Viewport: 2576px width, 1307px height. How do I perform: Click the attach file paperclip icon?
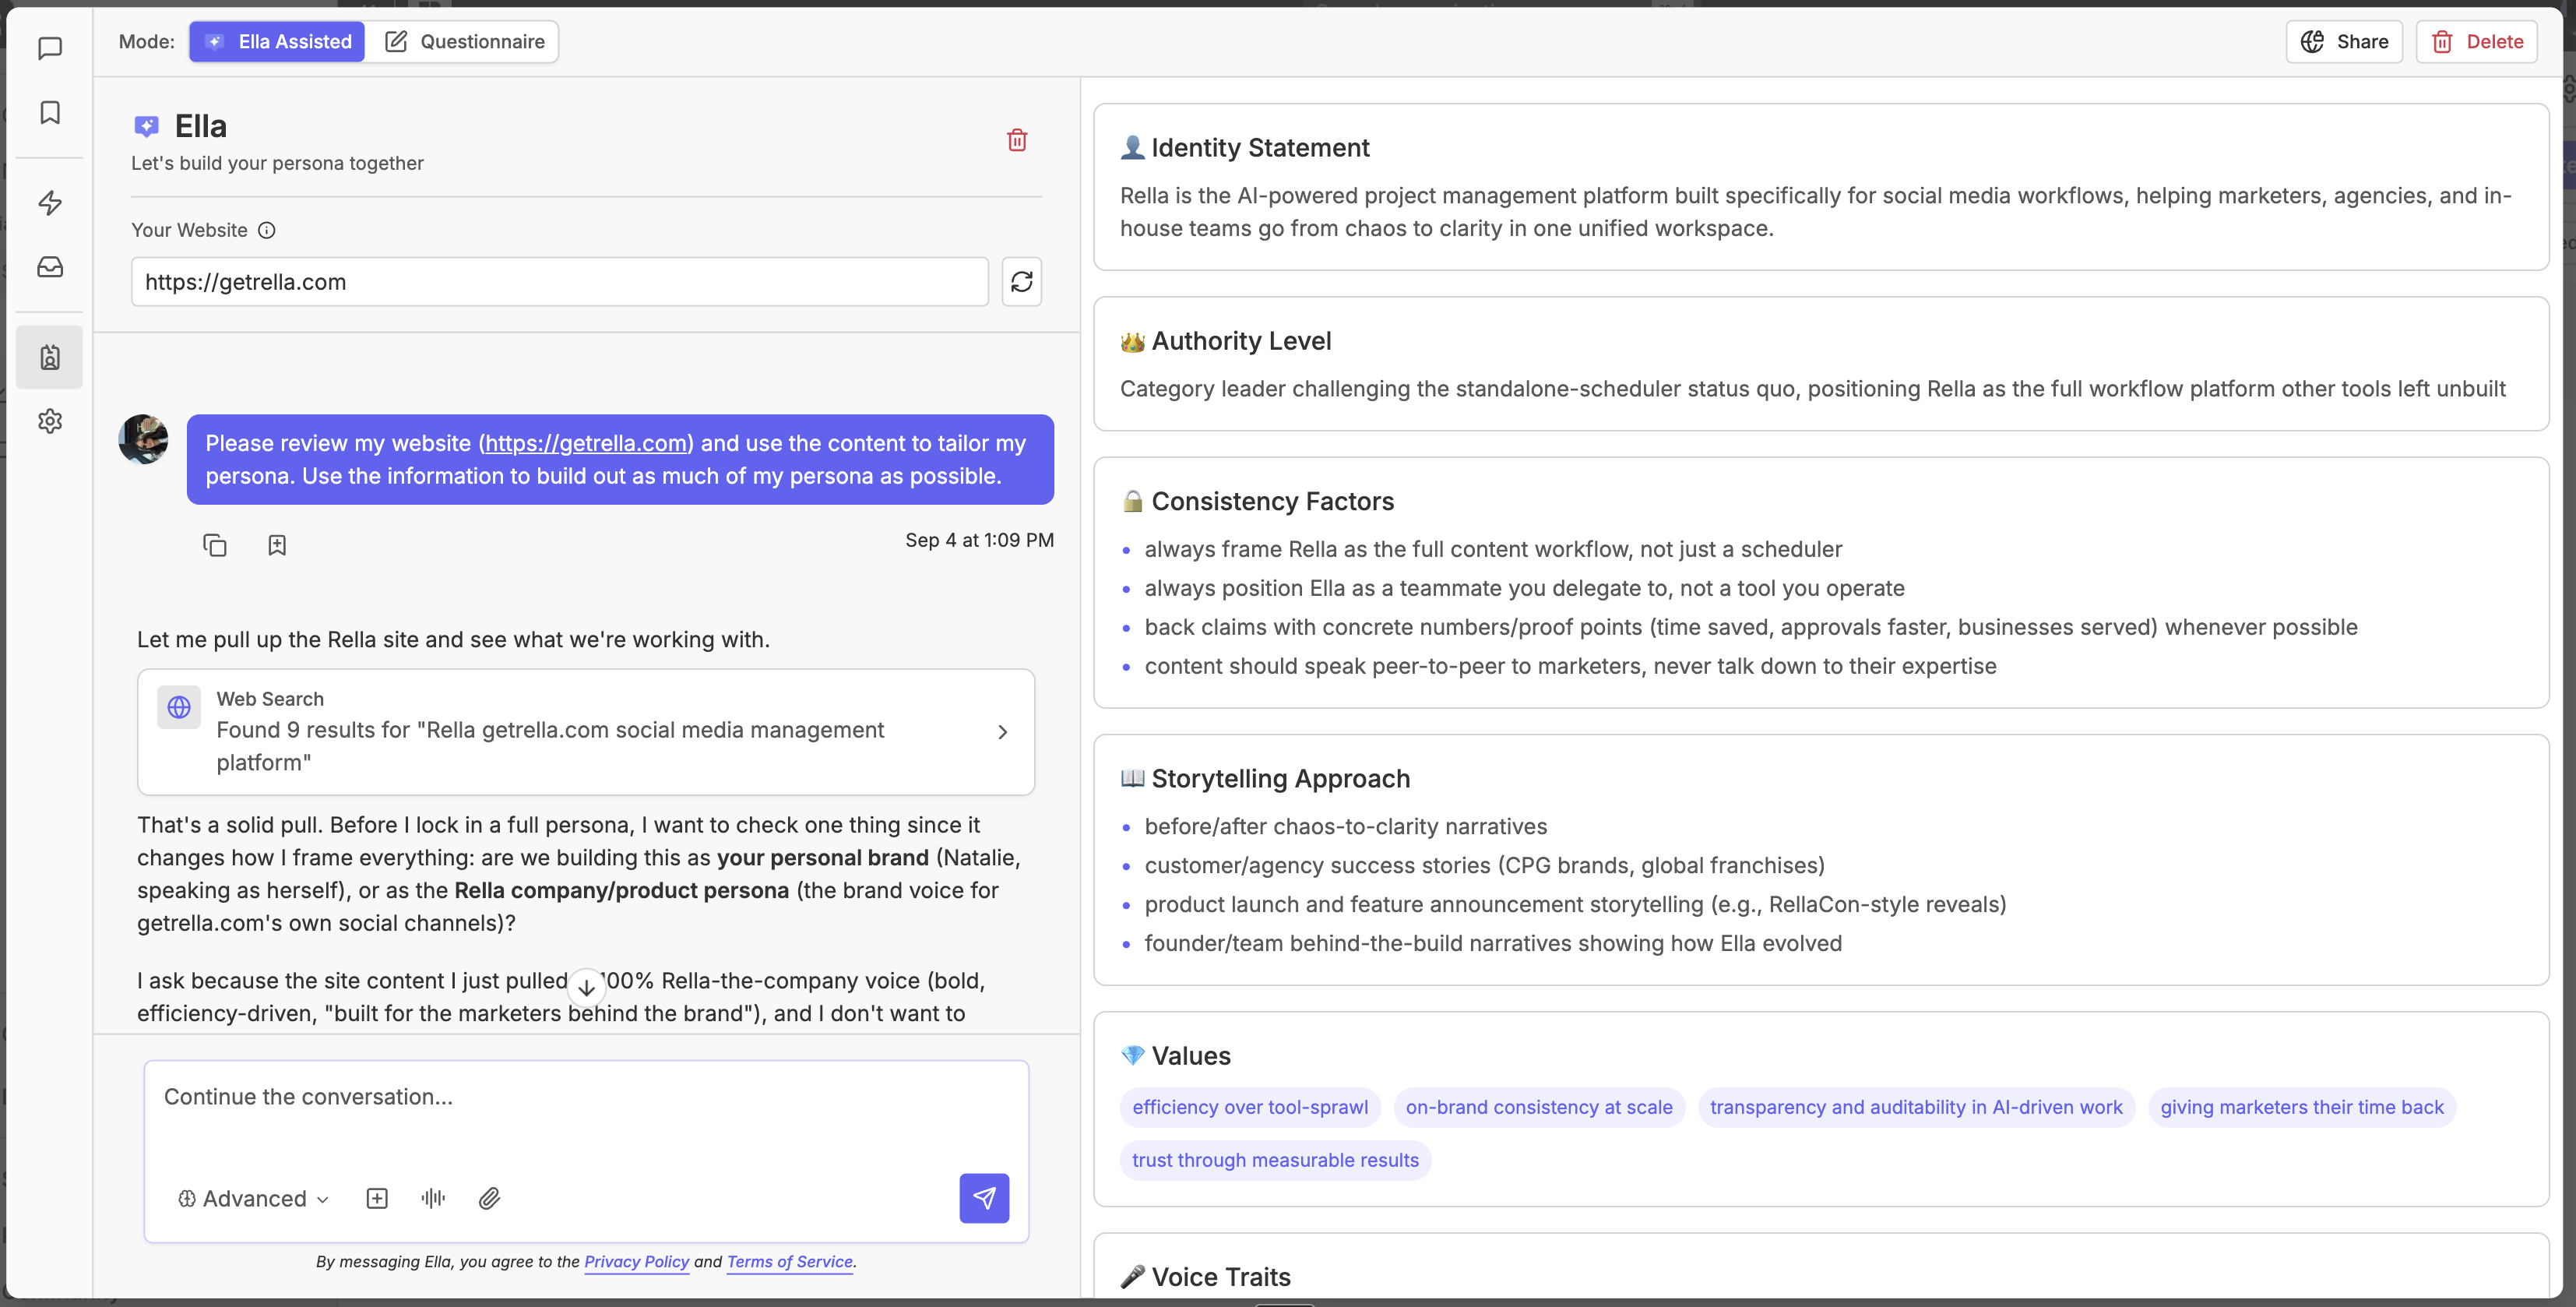(x=489, y=1198)
